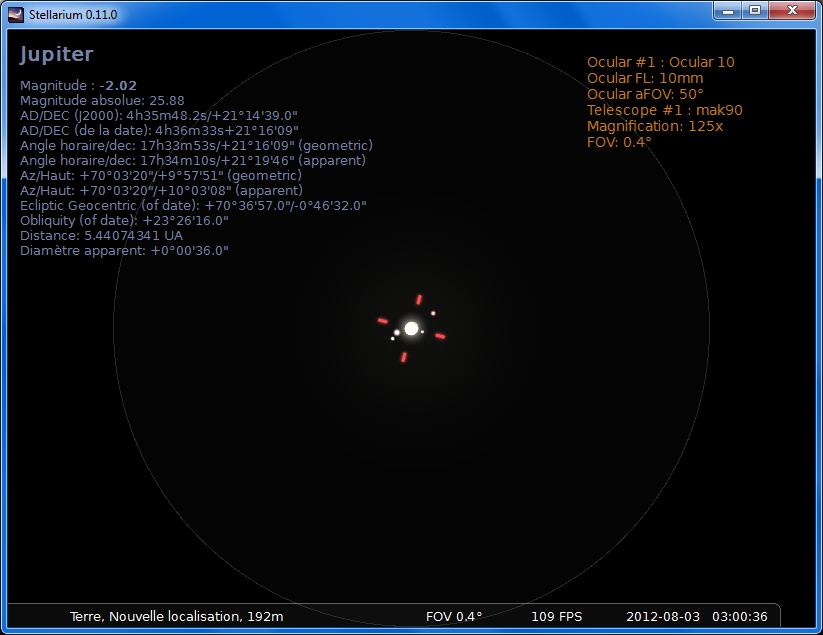Minimize the Stellarium window
This screenshot has width=823, height=635.
728,10
